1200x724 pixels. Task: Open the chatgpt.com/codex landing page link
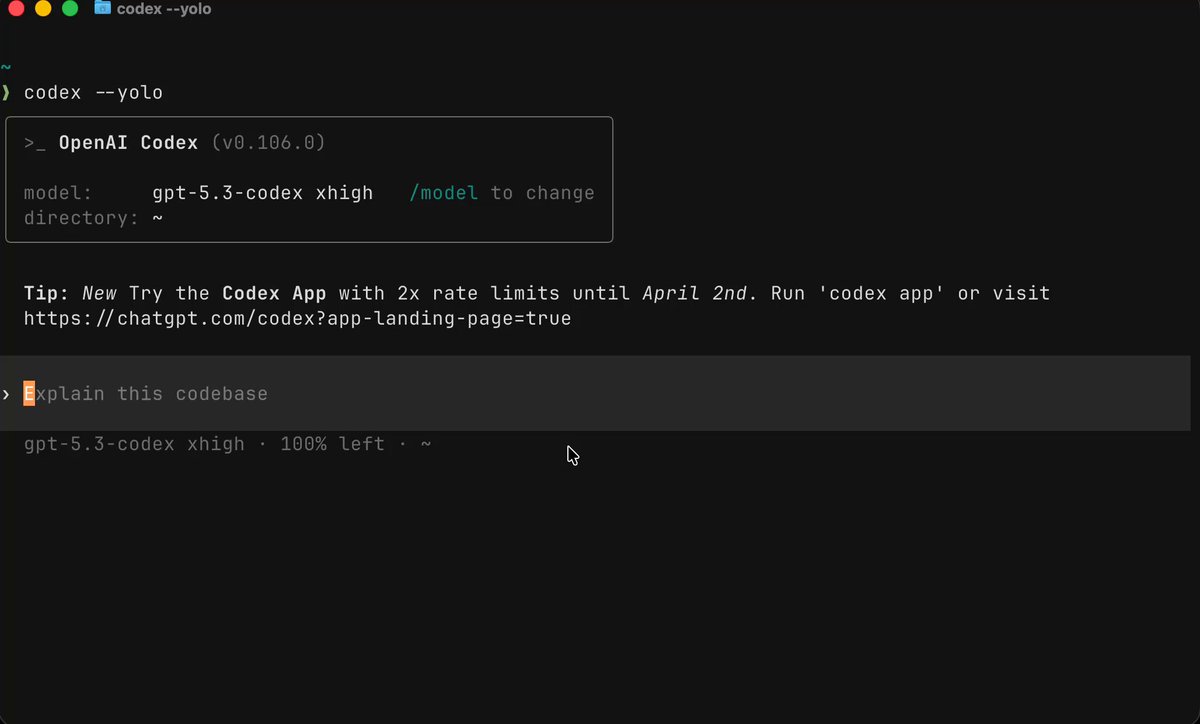click(x=298, y=319)
